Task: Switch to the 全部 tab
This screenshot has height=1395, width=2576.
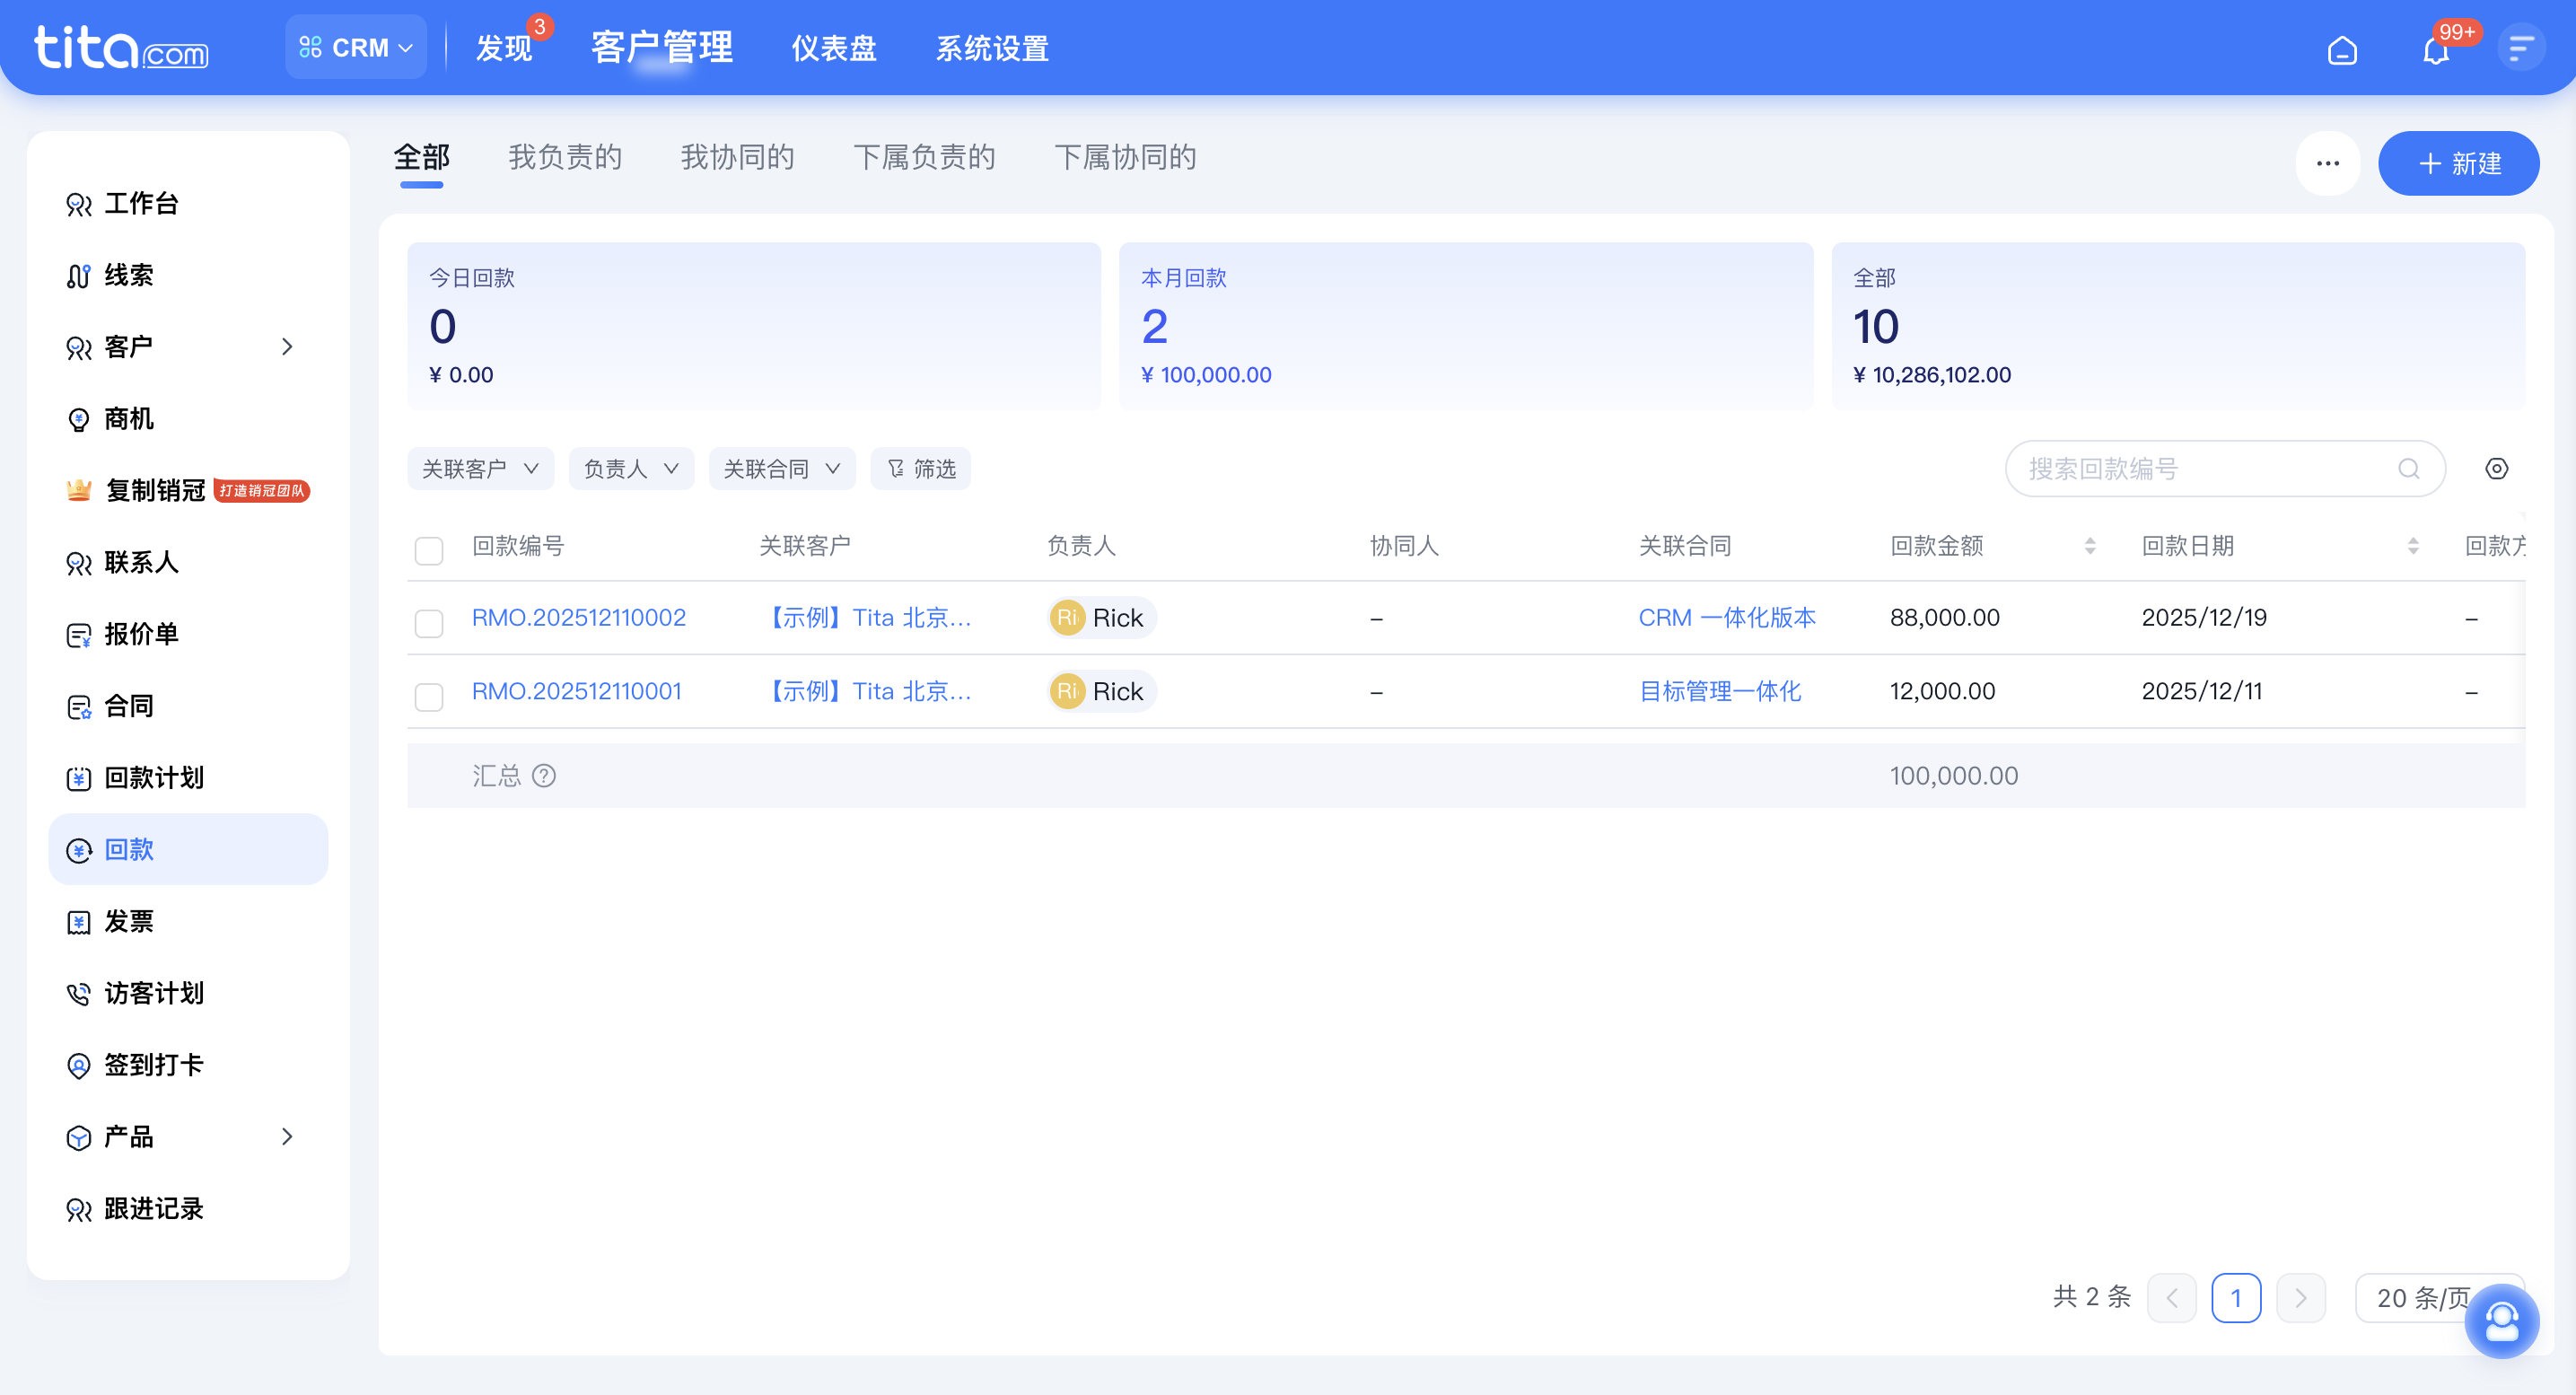Action: (x=422, y=157)
